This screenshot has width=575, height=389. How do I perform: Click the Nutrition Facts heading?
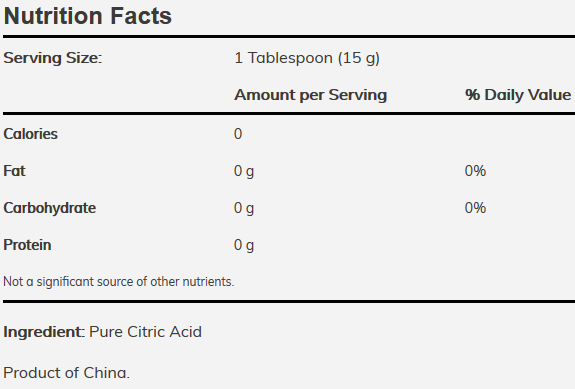click(x=87, y=16)
